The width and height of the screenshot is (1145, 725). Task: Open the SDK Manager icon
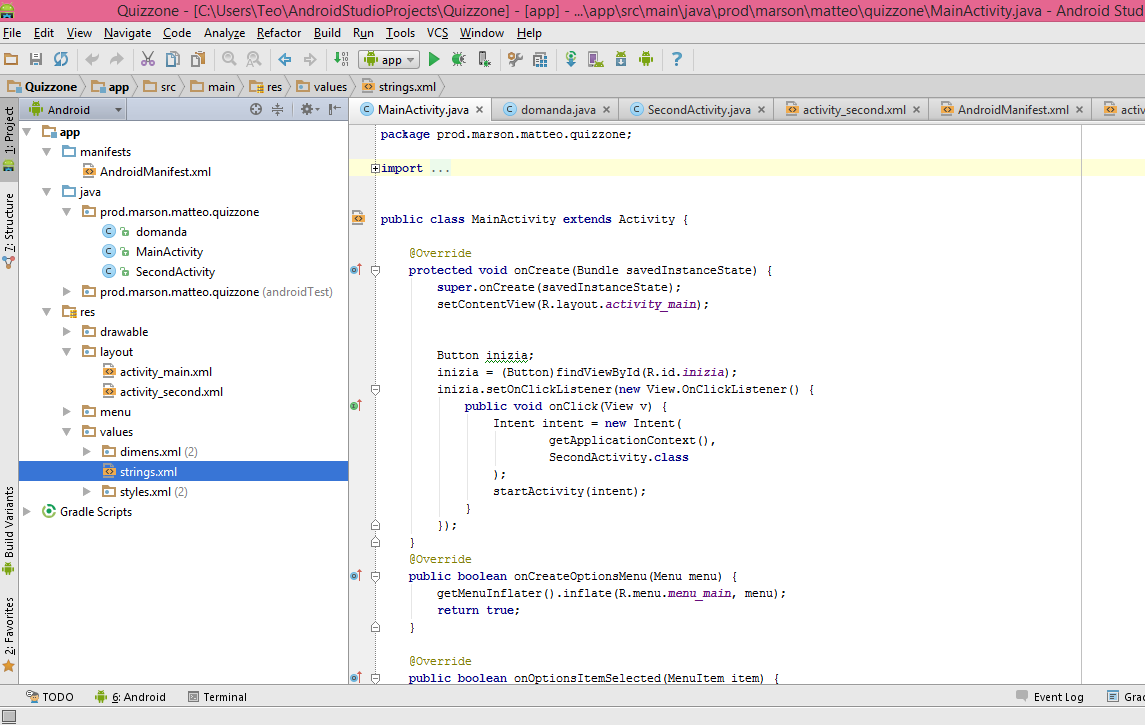(621, 59)
